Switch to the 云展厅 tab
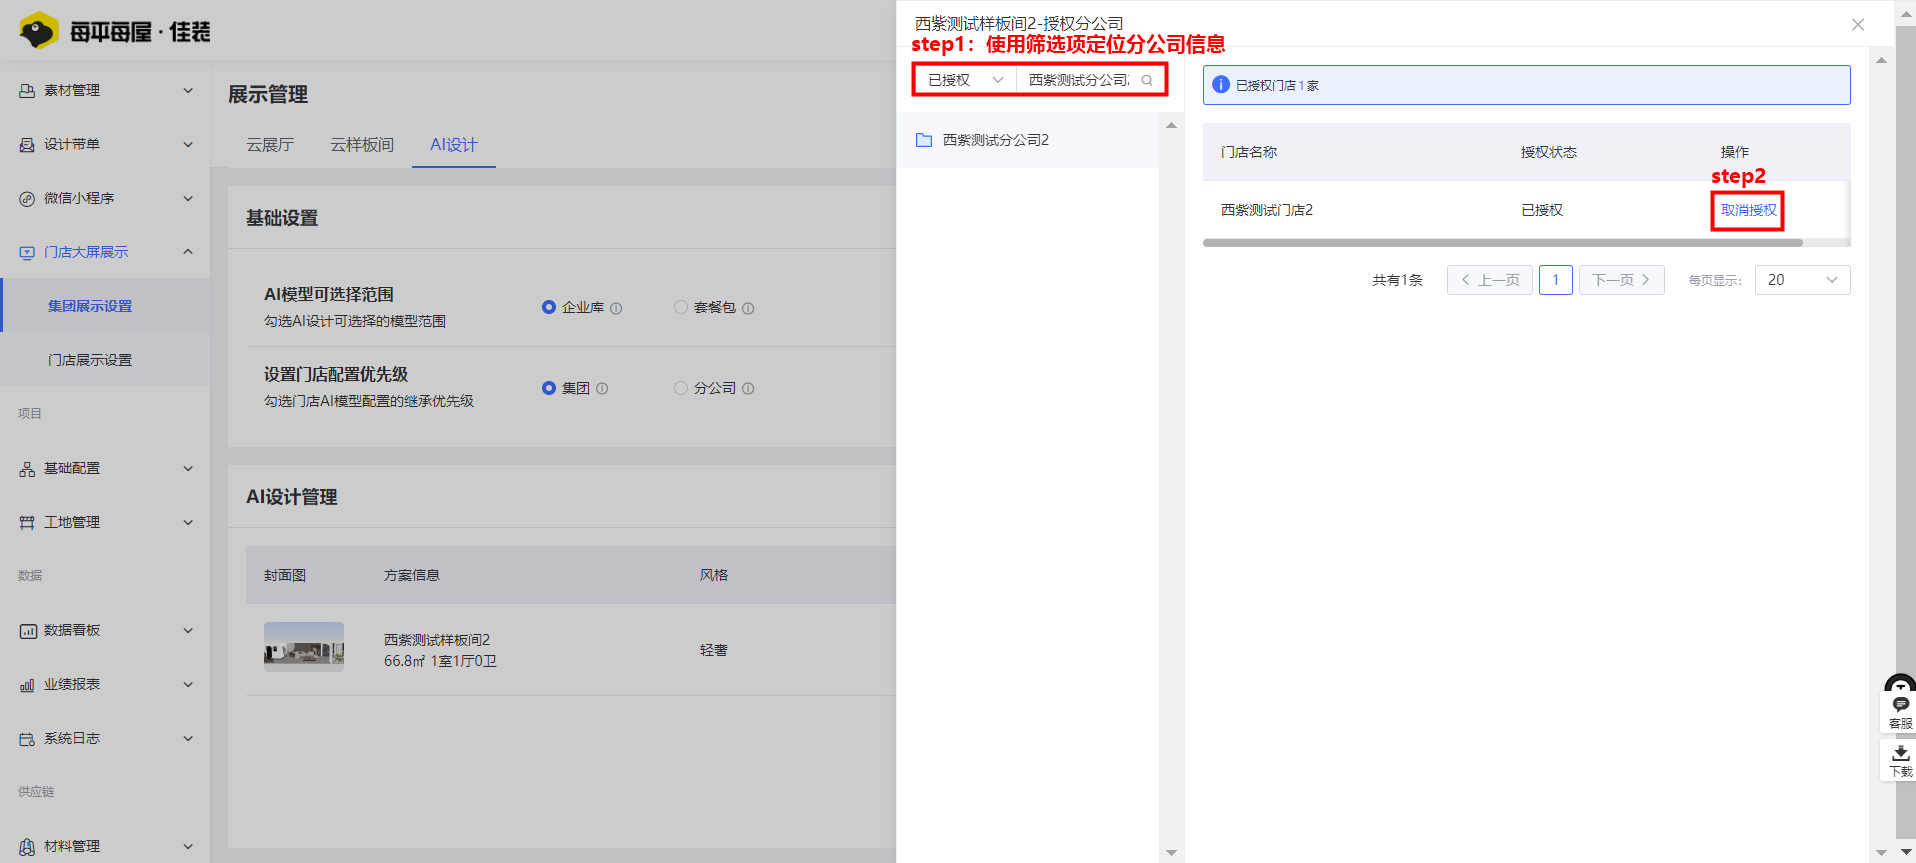 coord(270,145)
